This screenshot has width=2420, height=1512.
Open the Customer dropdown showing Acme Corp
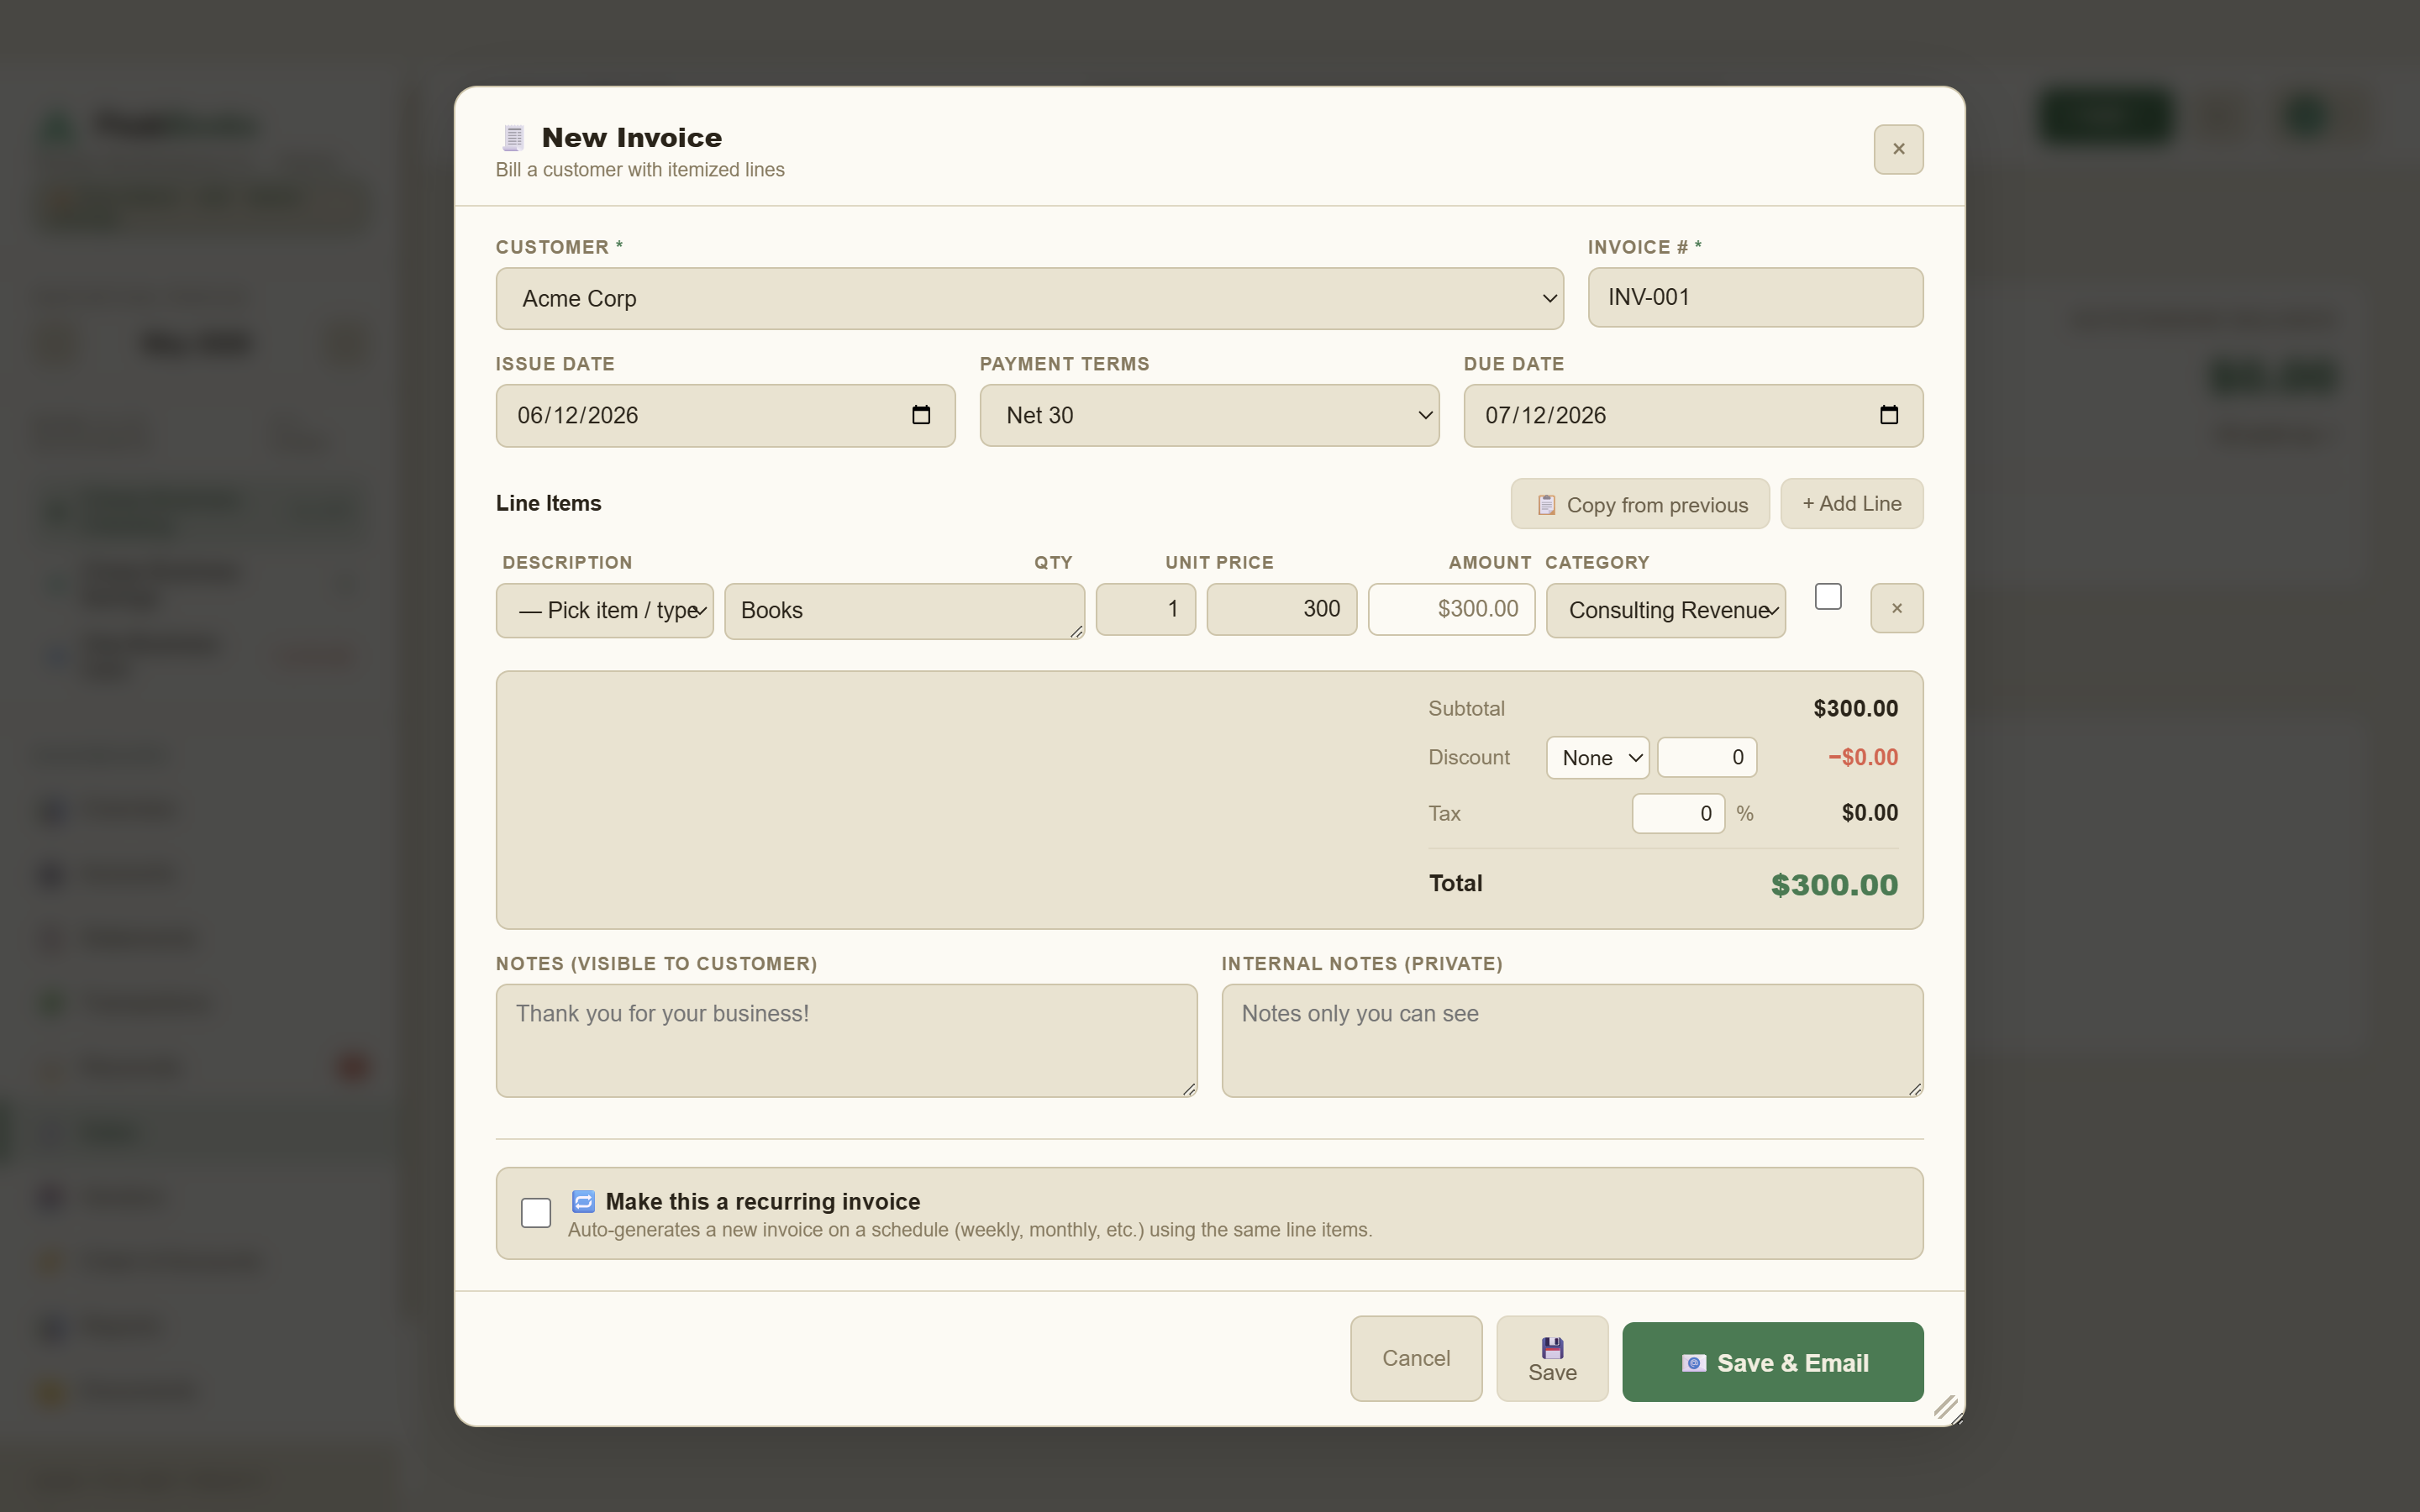1029,298
